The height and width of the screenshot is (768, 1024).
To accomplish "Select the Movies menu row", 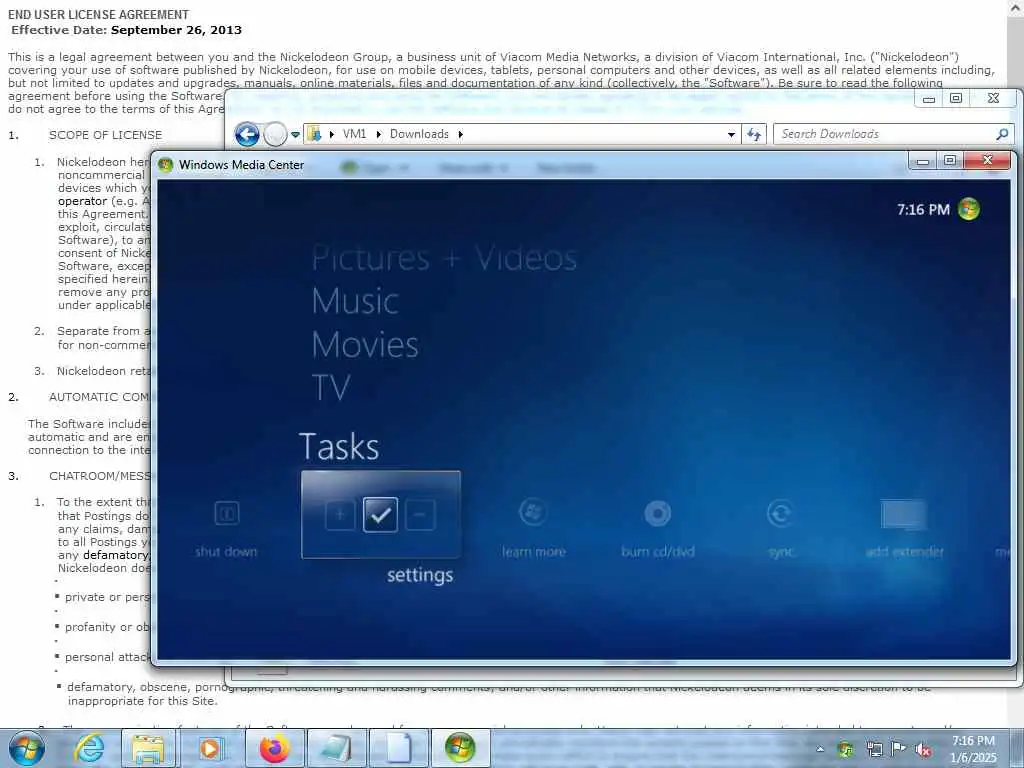I will pyautogui.click(x=364, y=344).
